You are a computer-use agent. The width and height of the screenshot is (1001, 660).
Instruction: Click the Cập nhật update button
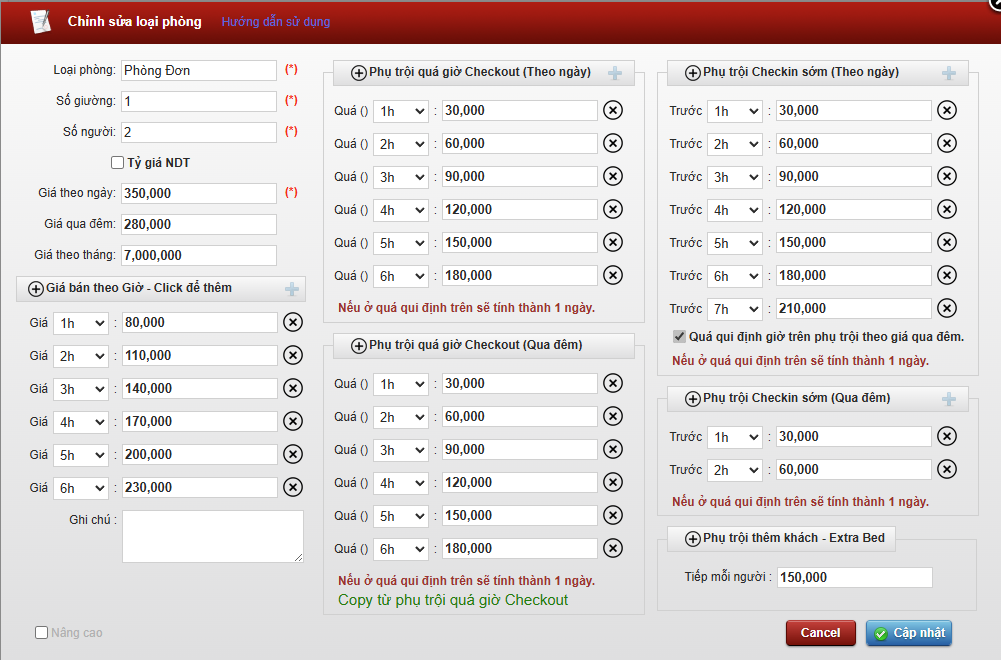point(908,633)
